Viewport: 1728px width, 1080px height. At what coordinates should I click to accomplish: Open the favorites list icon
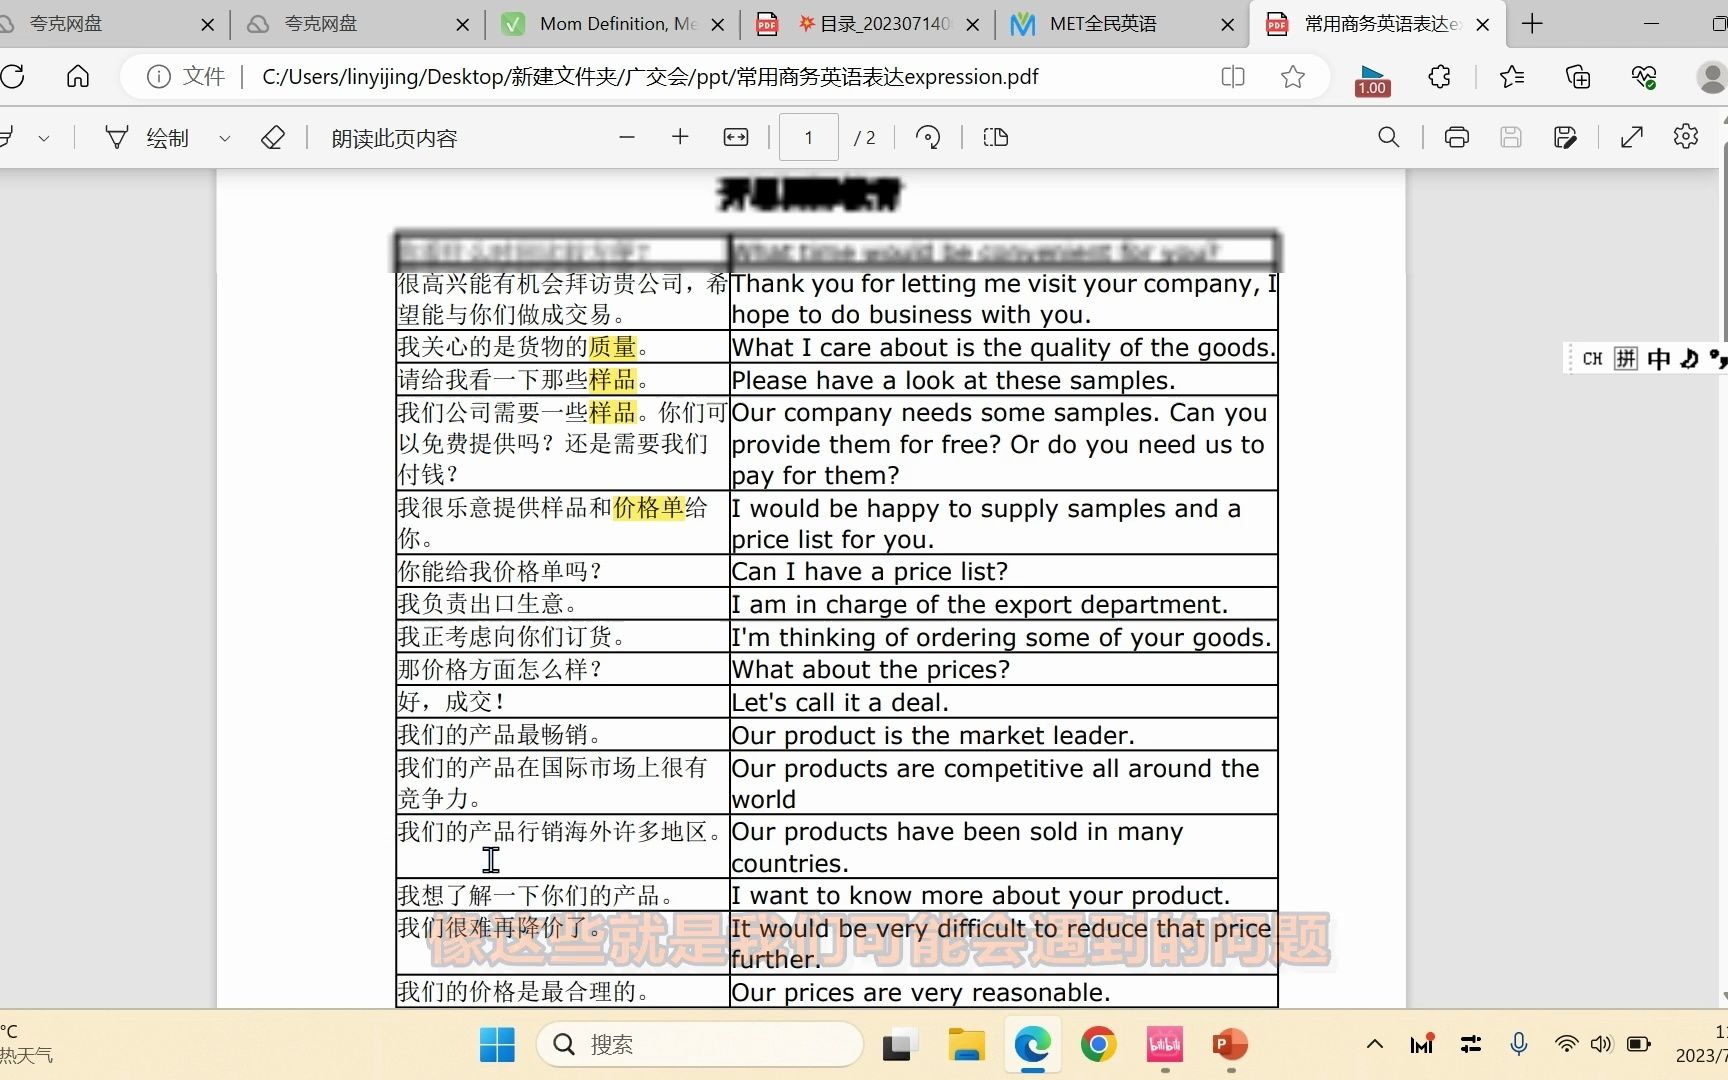[x=1512, y=77]
